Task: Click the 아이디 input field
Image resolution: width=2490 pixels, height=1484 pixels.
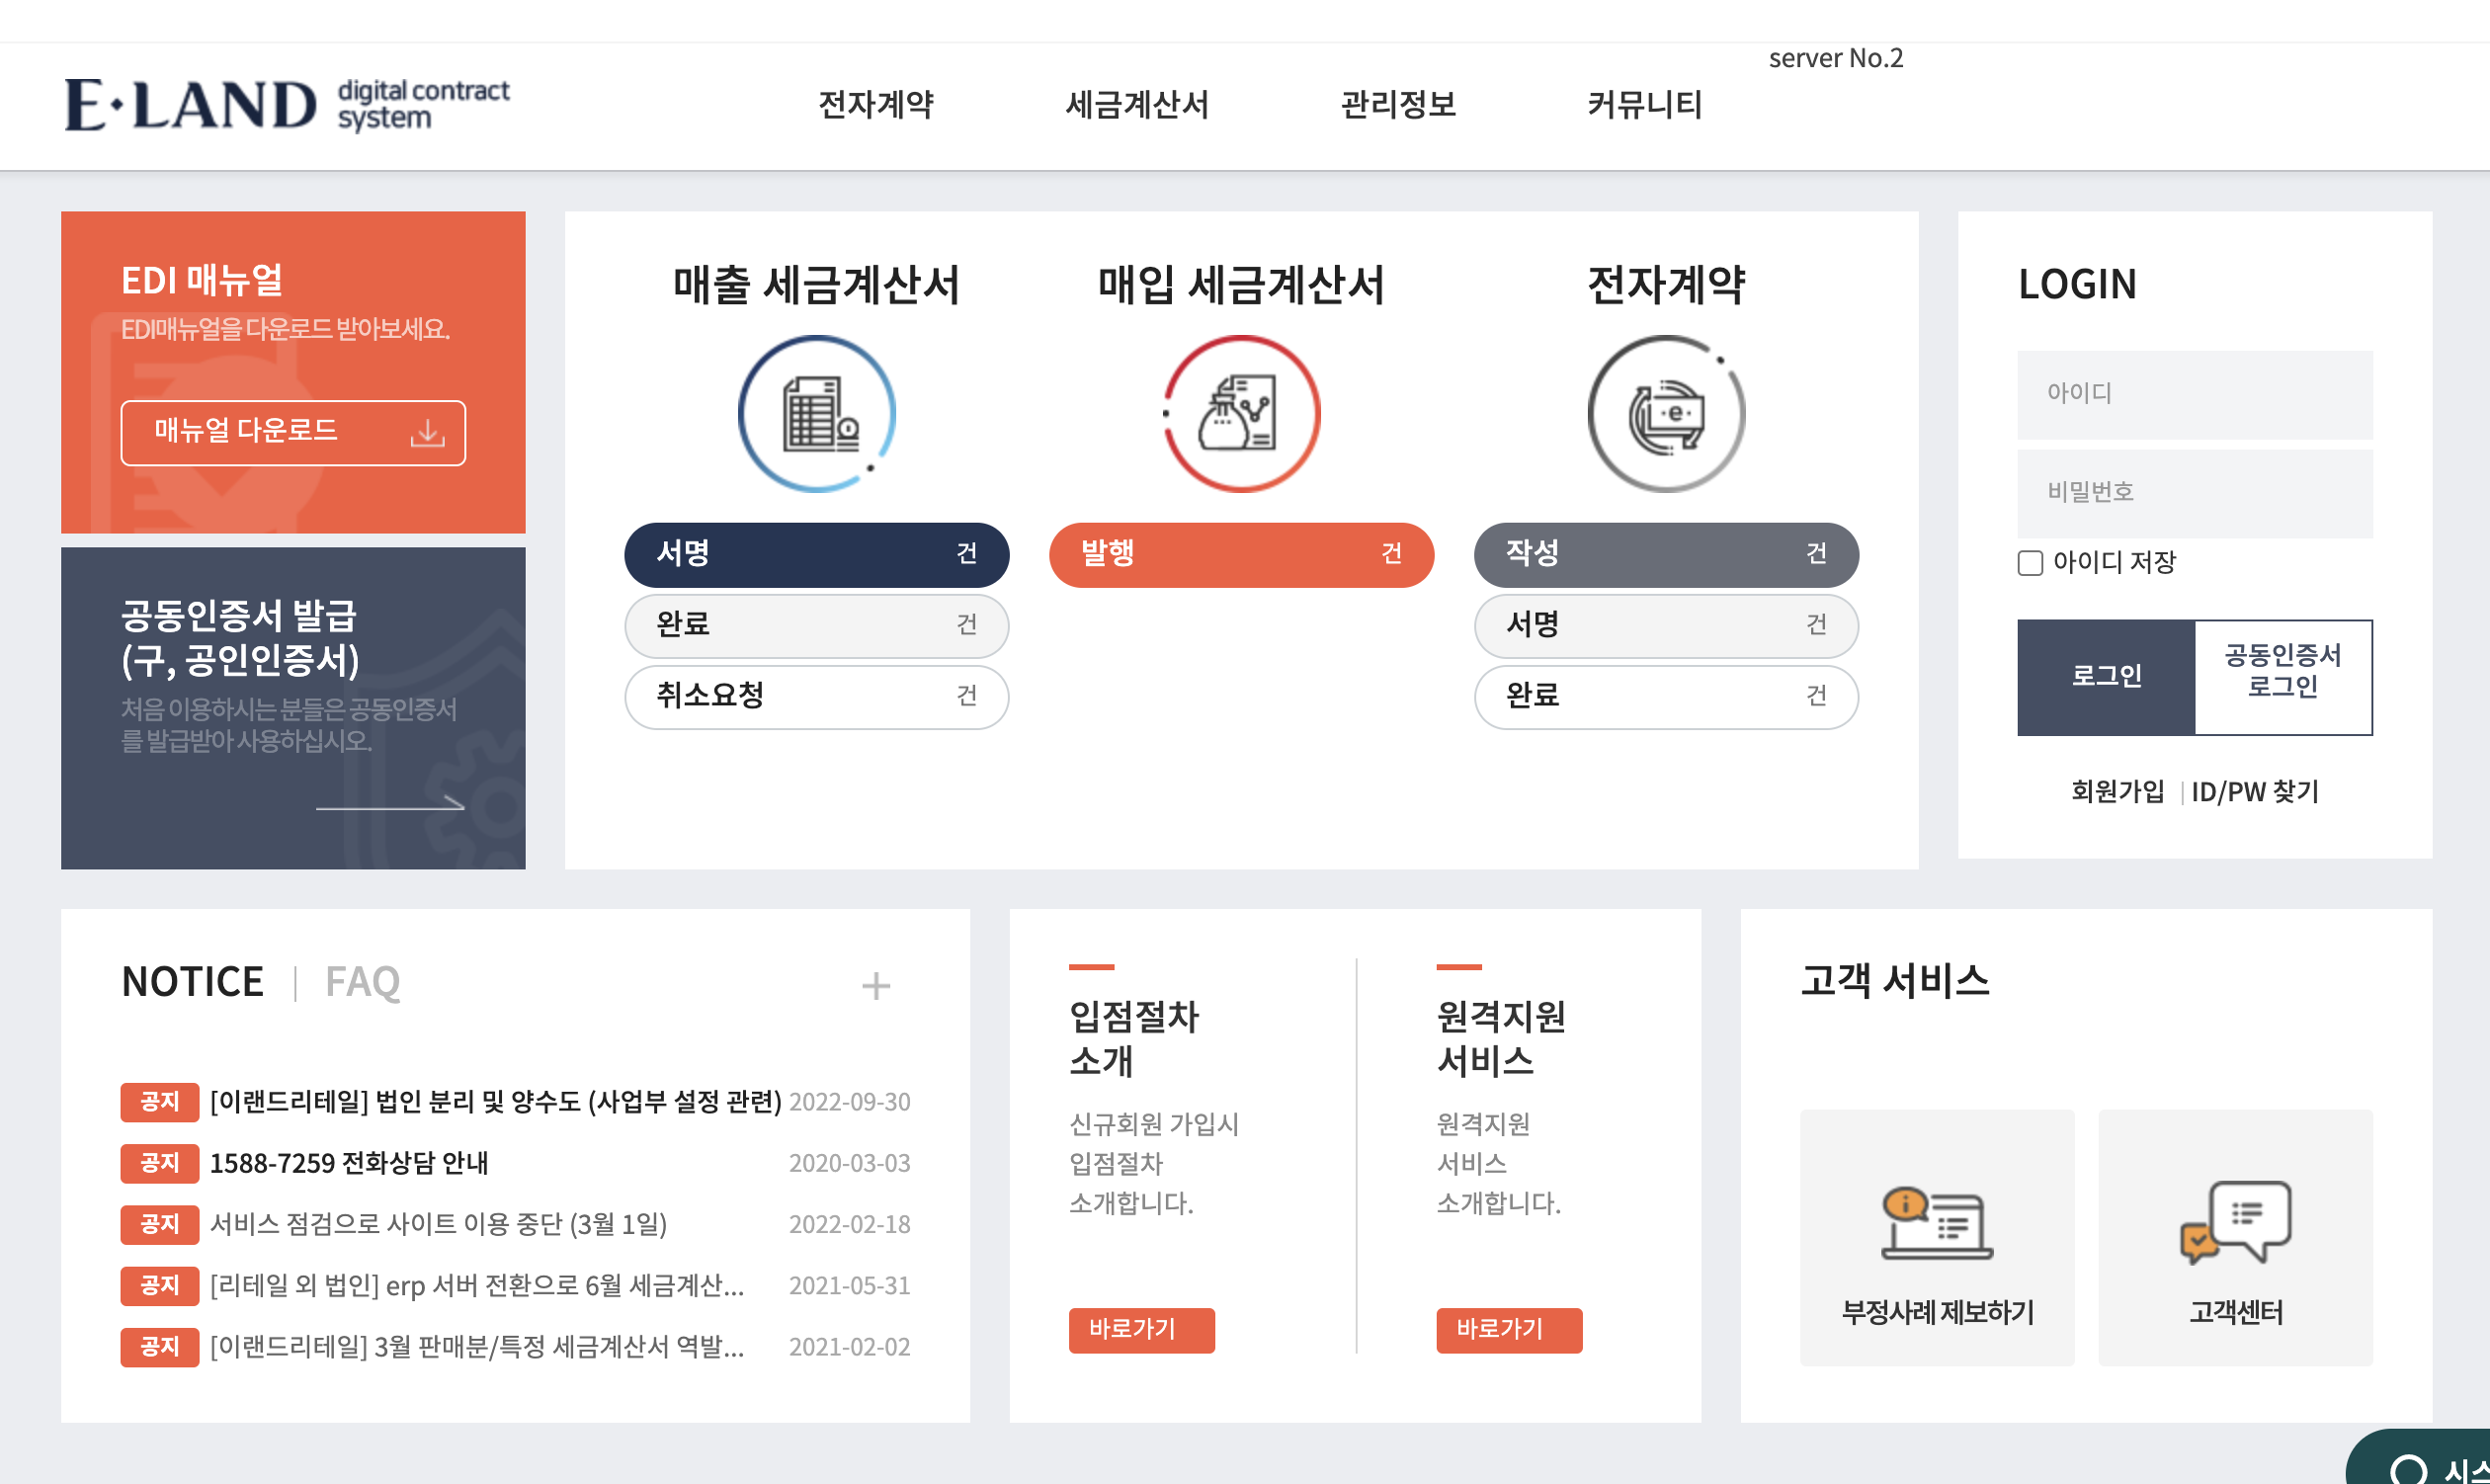Action: (x=2195, y=394)
